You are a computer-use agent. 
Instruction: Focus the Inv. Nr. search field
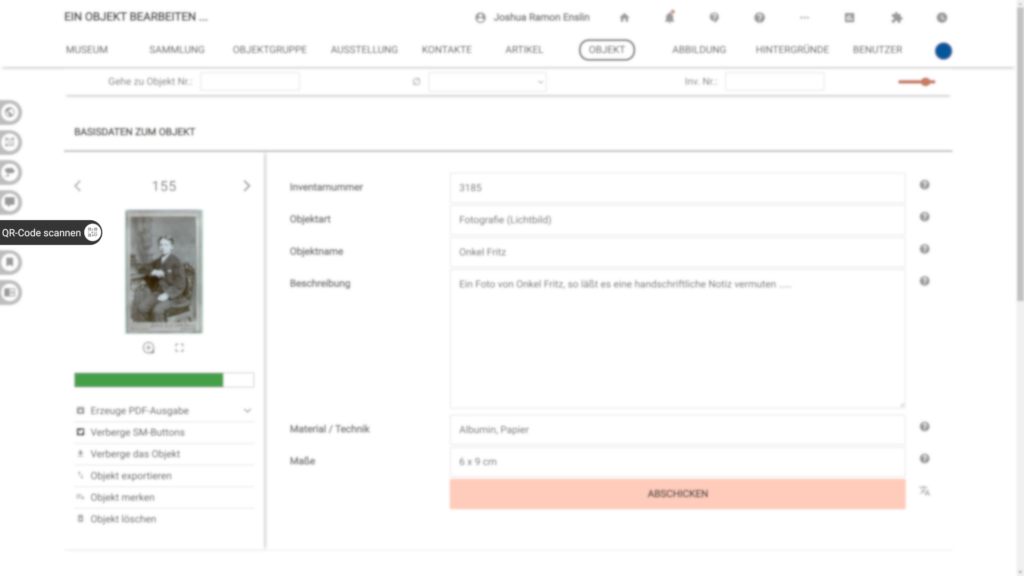(x=775, y=82)
